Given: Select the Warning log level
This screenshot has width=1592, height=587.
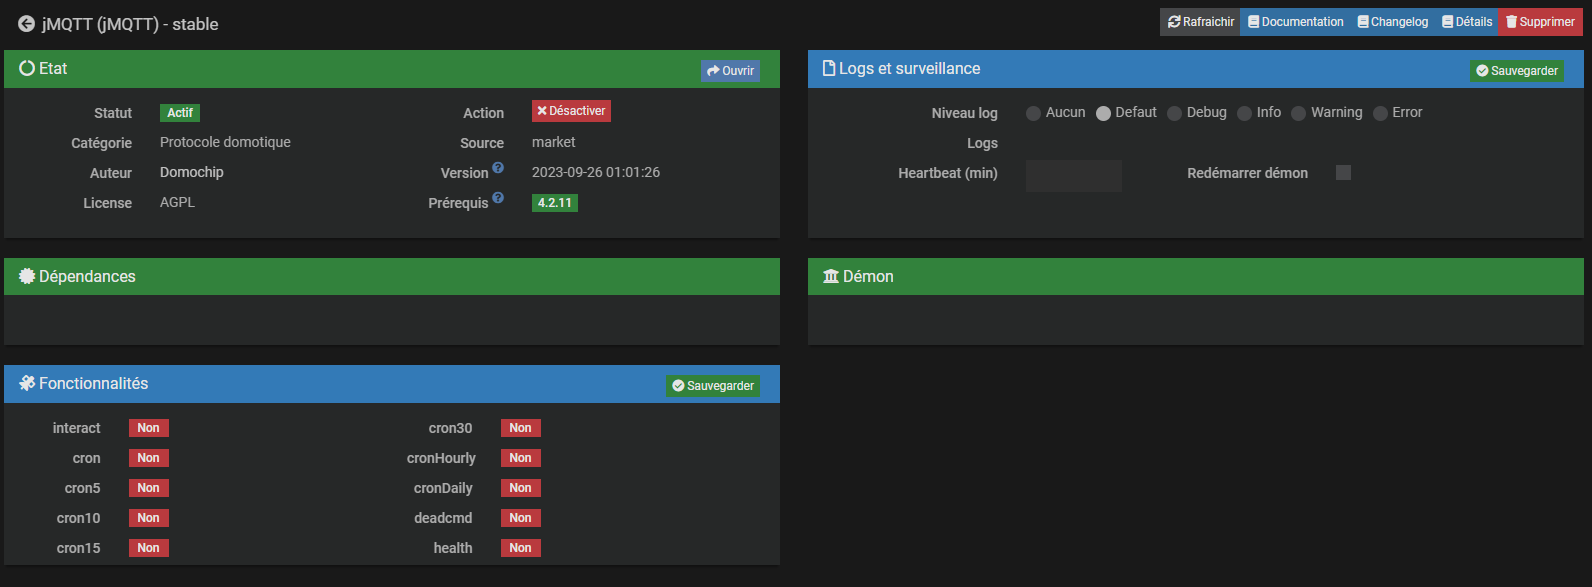Looking at the screenshot, I should point(1299,114).
